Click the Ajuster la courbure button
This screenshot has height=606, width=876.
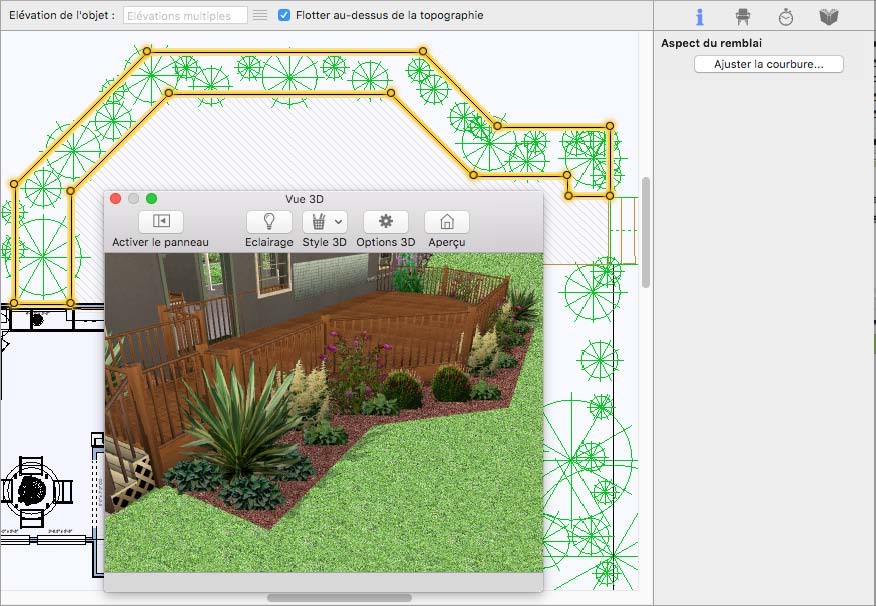click(x=768, y=64)
